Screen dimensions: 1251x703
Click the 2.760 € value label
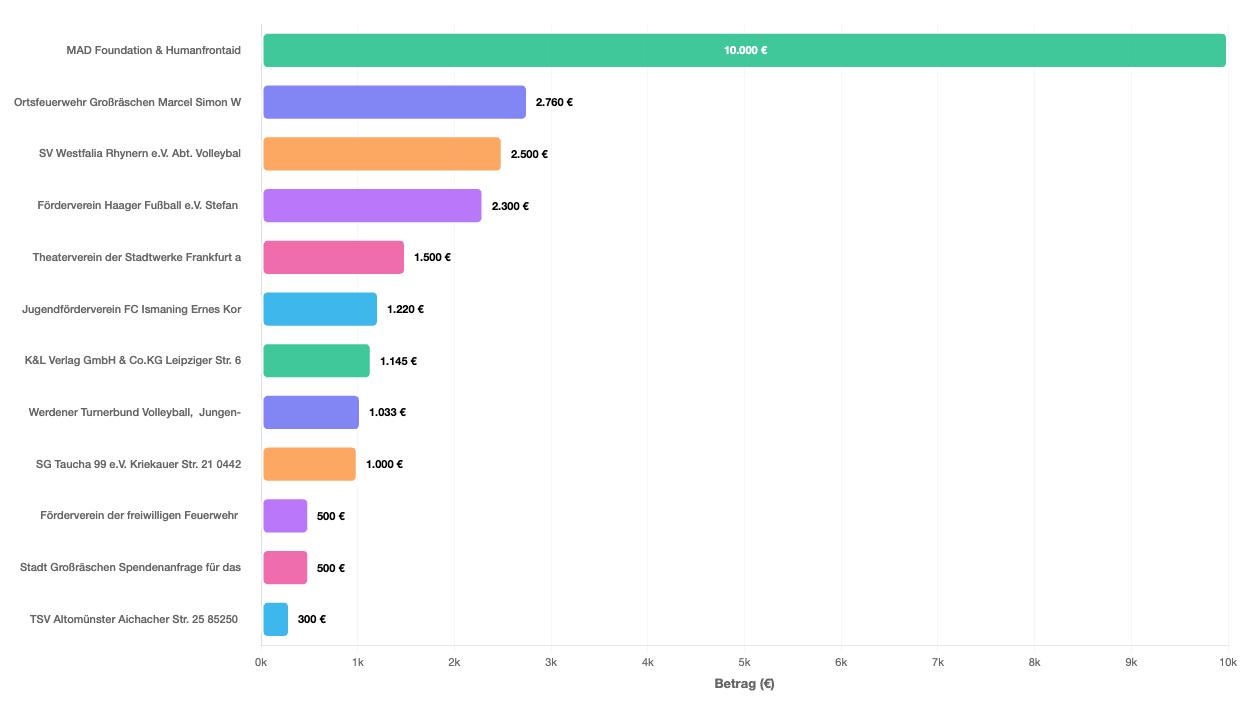pos(554,102)
